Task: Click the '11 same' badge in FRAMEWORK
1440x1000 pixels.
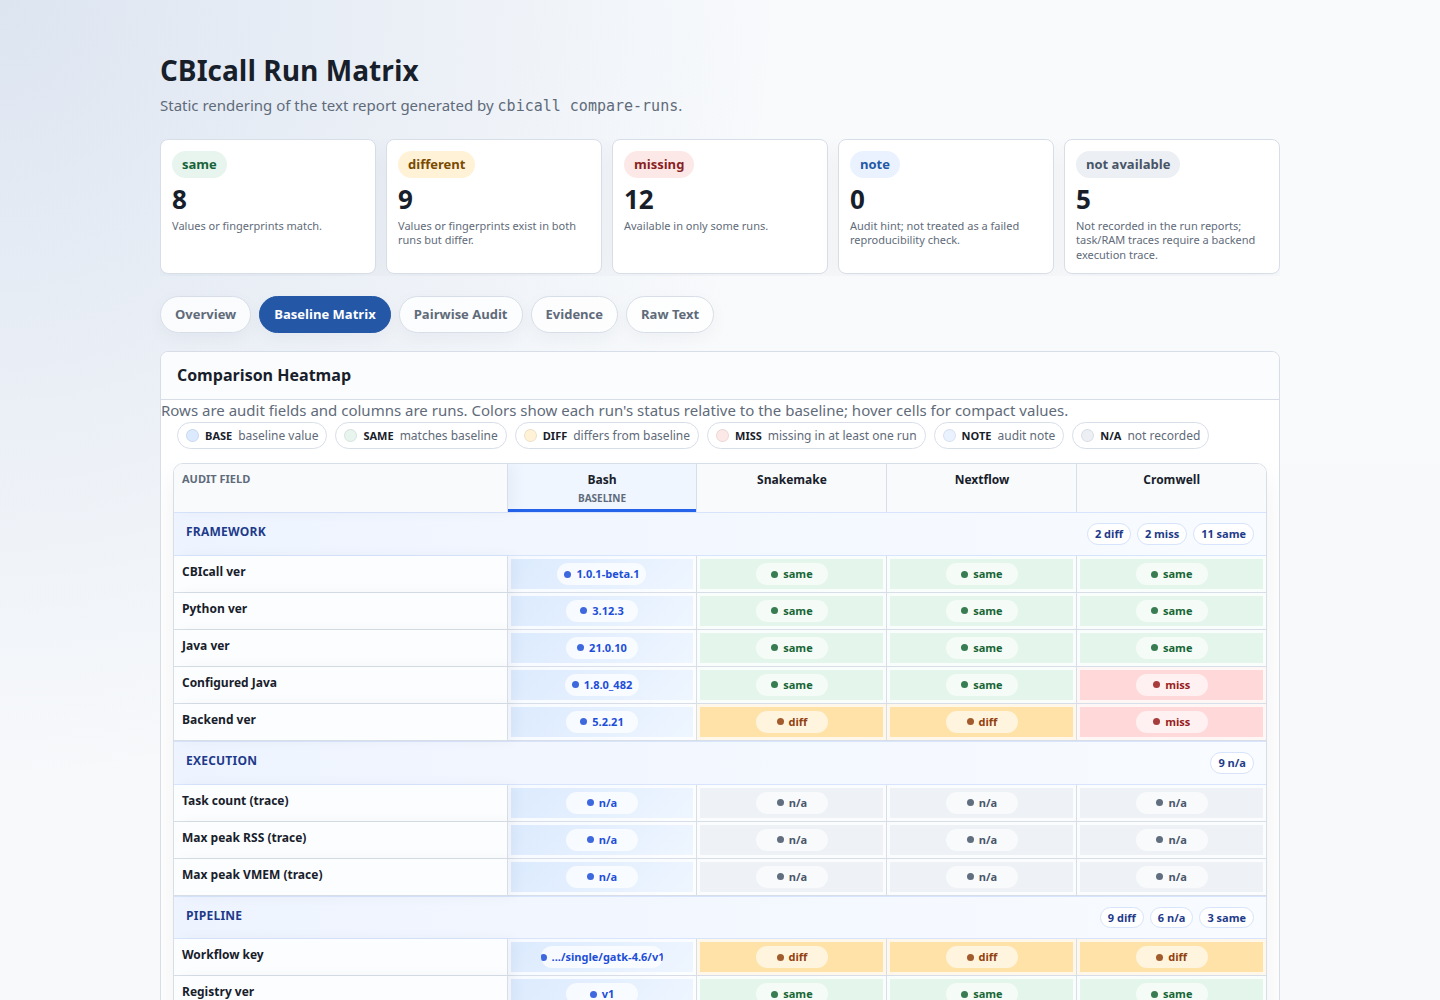Action: tap(1223, 534)
